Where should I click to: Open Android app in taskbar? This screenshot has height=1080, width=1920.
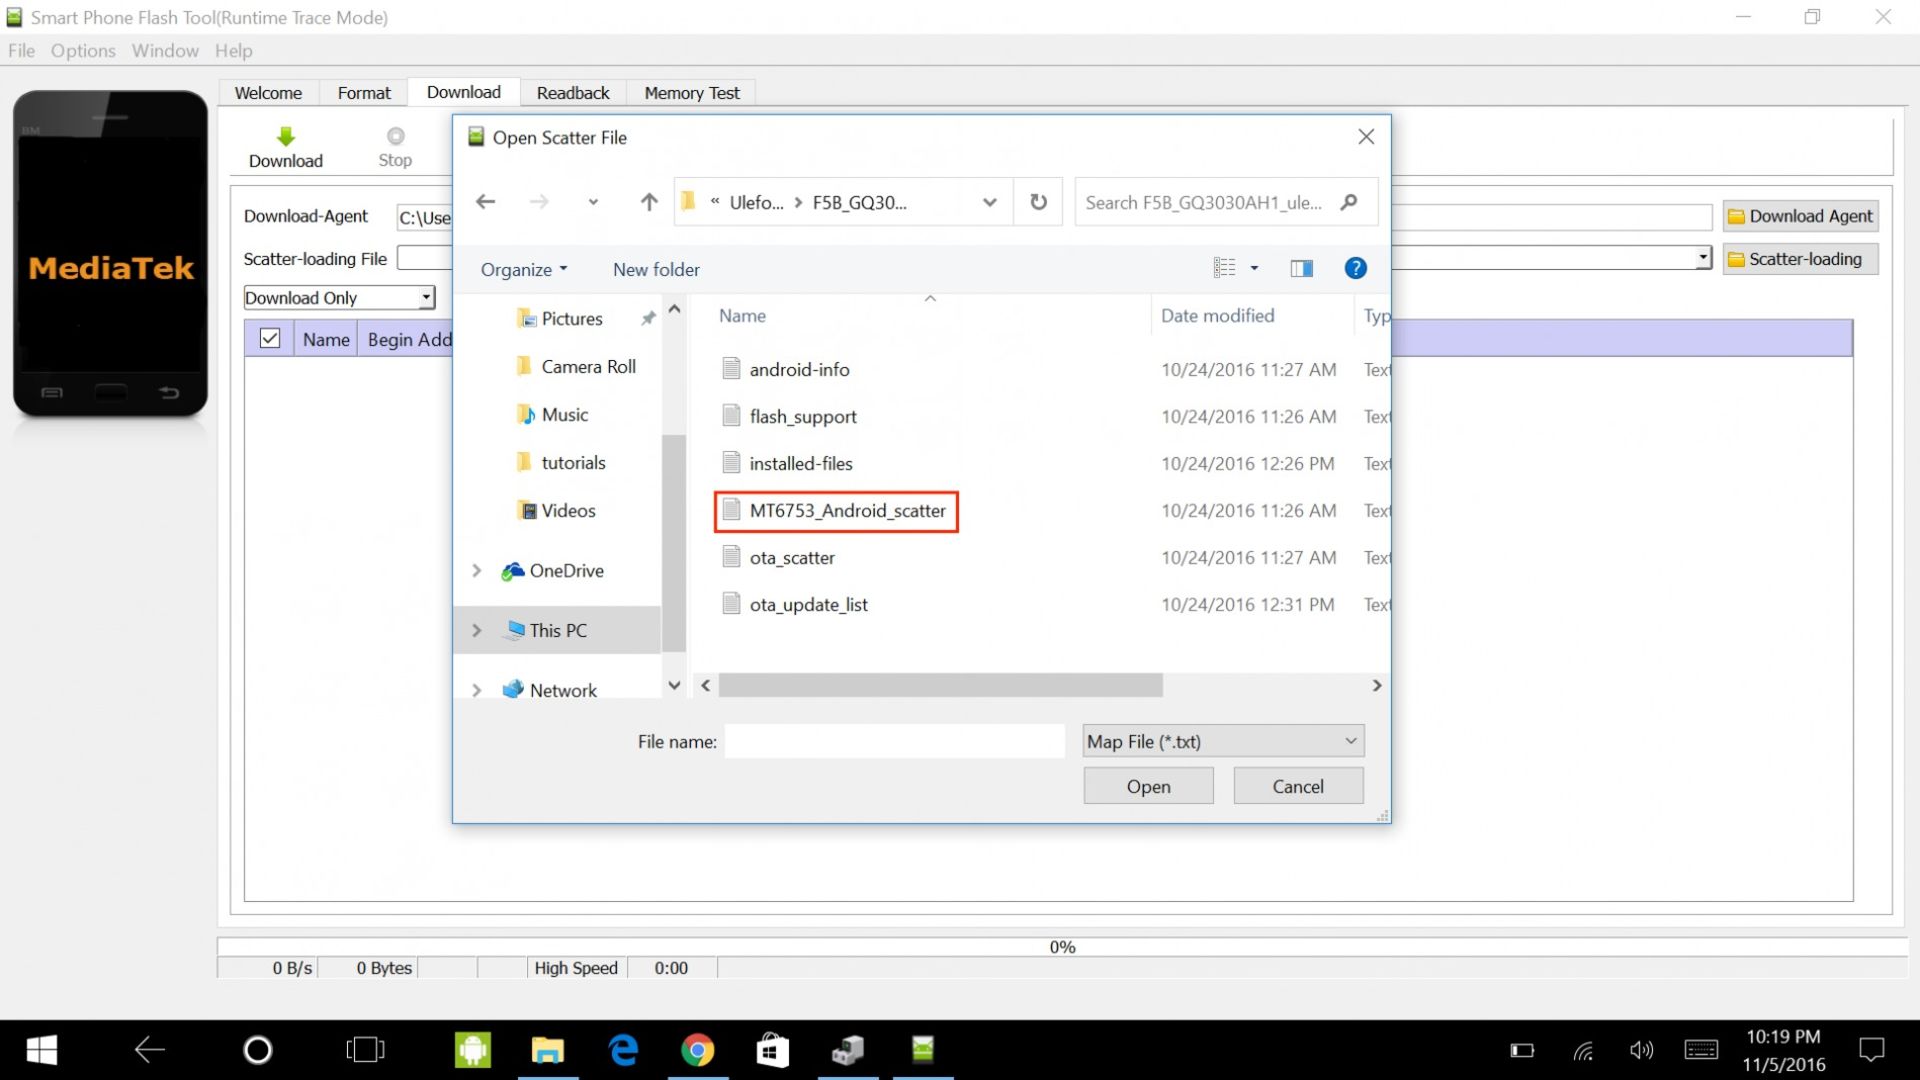point(473,1050)
